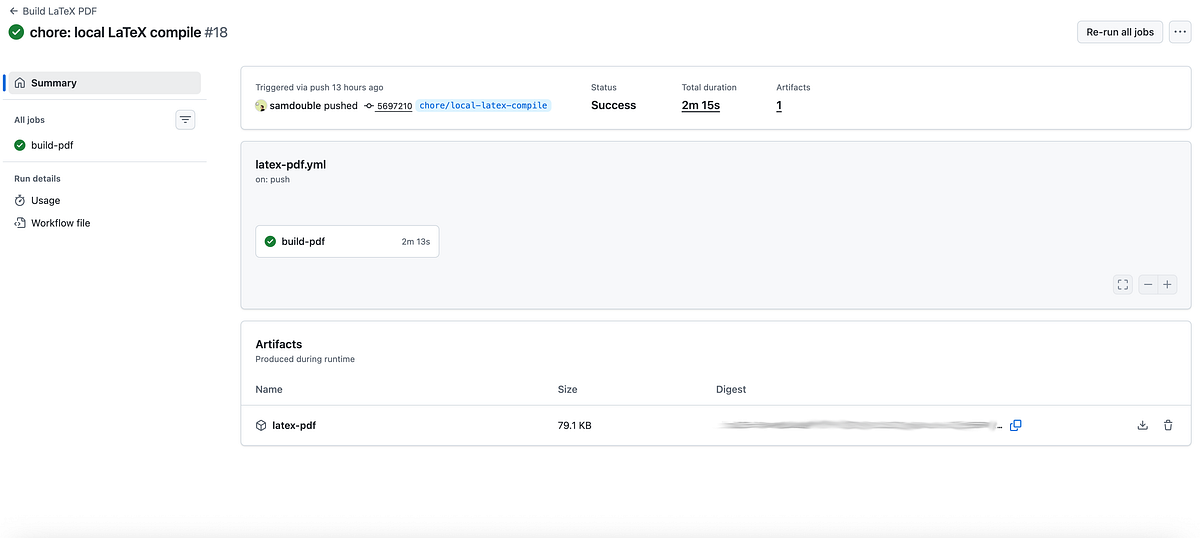Screen dimensions: 1200x538
Task: Select the Summary sidebar item
Action: pyautogui.click(x=104, y=83)
